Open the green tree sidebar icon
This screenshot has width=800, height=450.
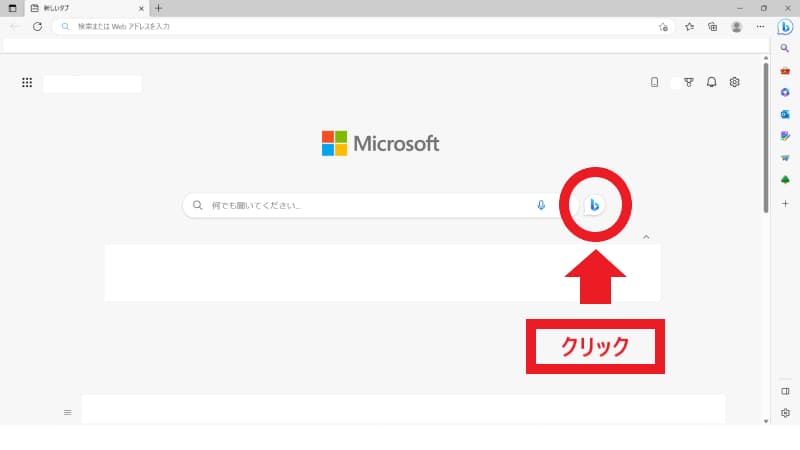pos(785,180)
